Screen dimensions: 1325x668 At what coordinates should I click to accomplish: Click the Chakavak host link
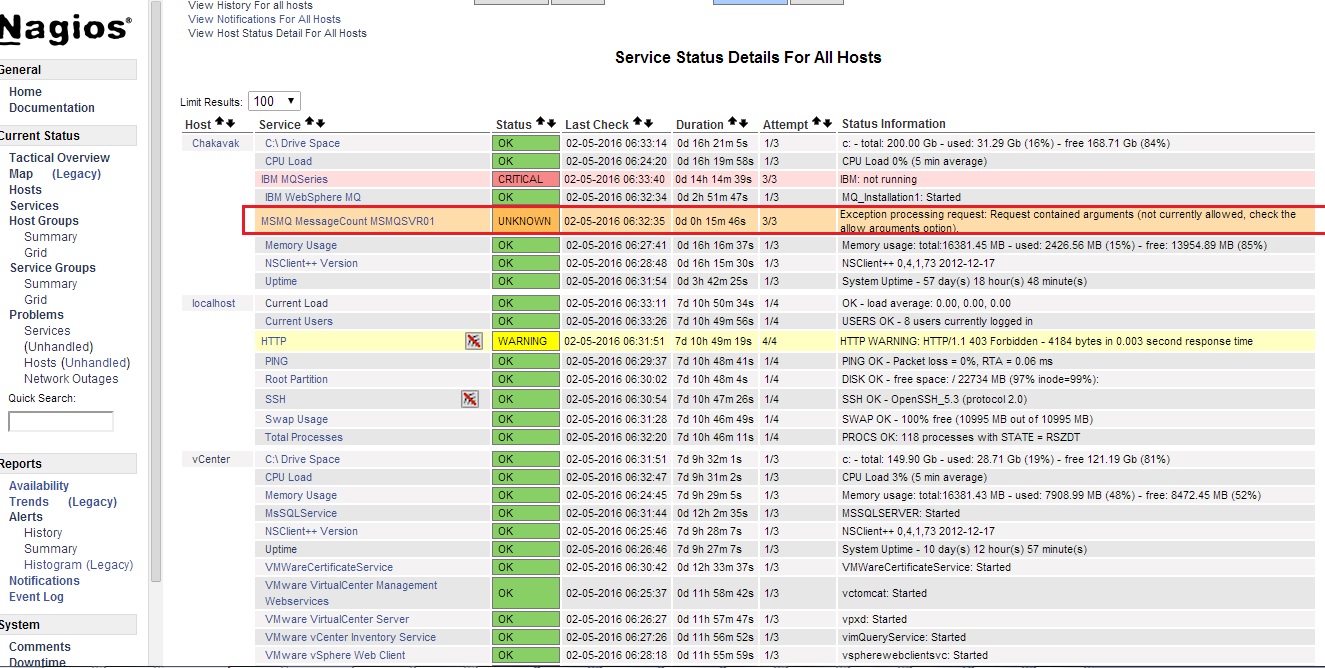[x=216, y=143]
